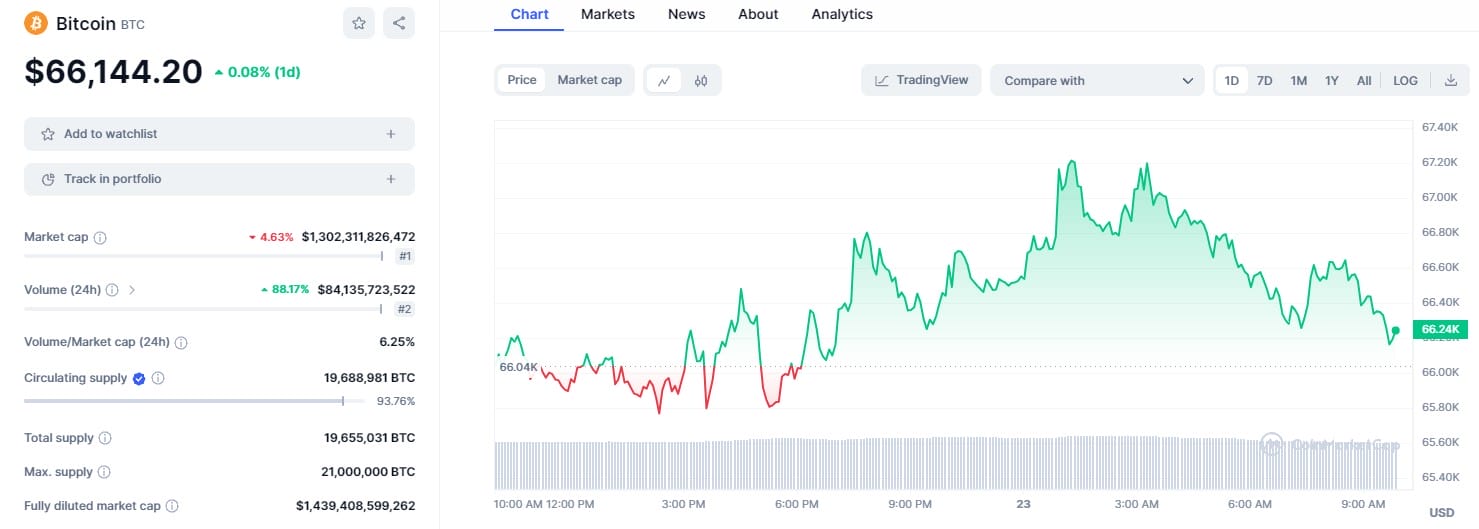The image size is (1479, 529).
Task: Switch to line chart view icon
Action: click(x=664, y=81)
